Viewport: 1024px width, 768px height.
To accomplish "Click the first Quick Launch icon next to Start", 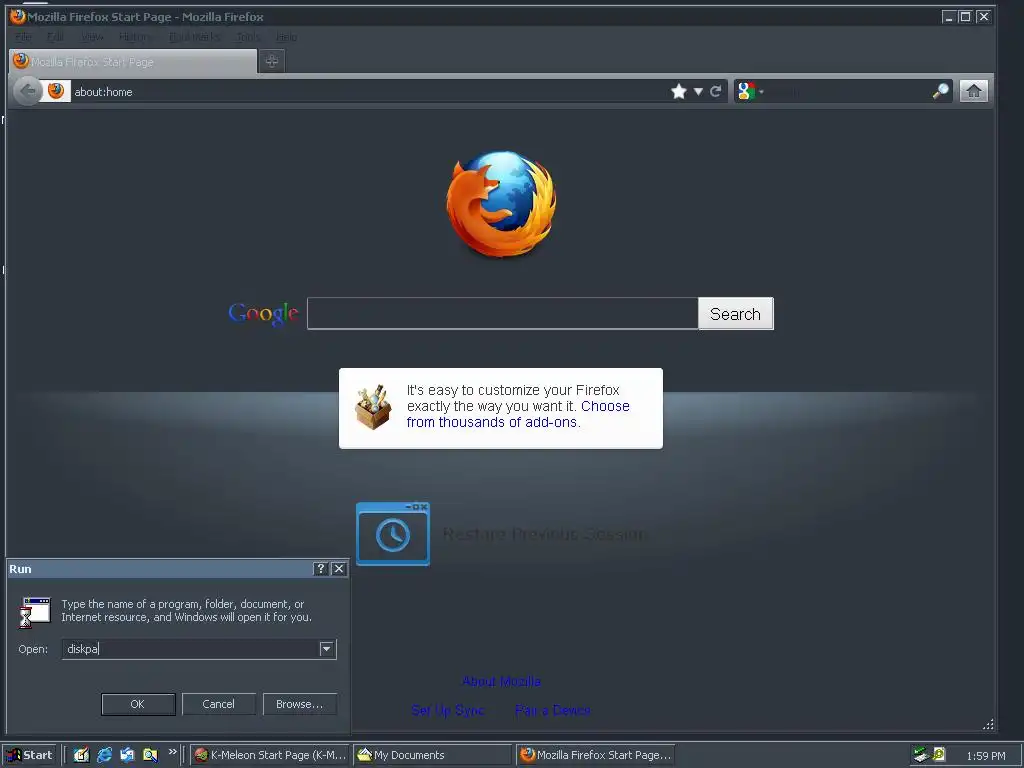I will [x=81, y=755].
